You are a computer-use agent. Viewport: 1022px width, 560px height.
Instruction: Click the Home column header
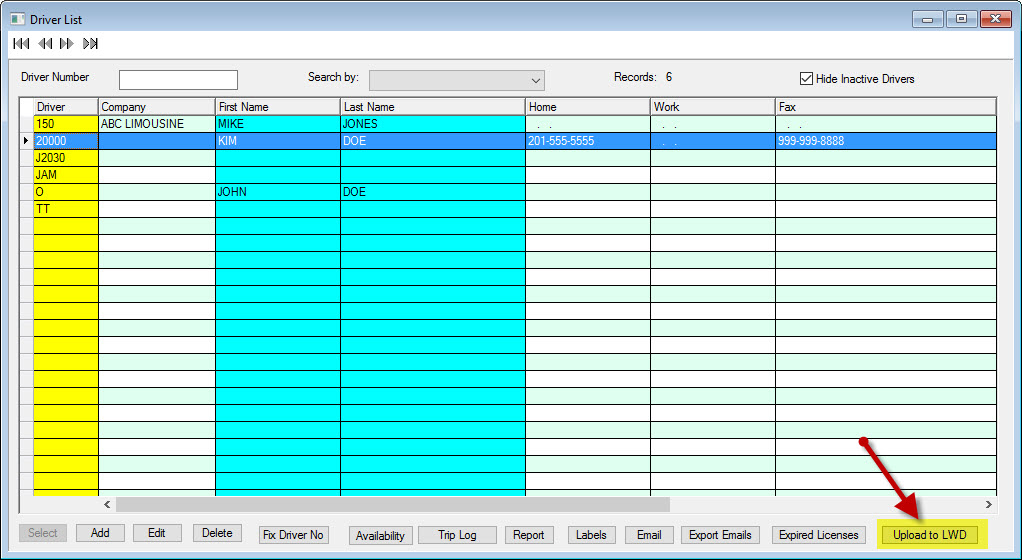tap(588, 107)
